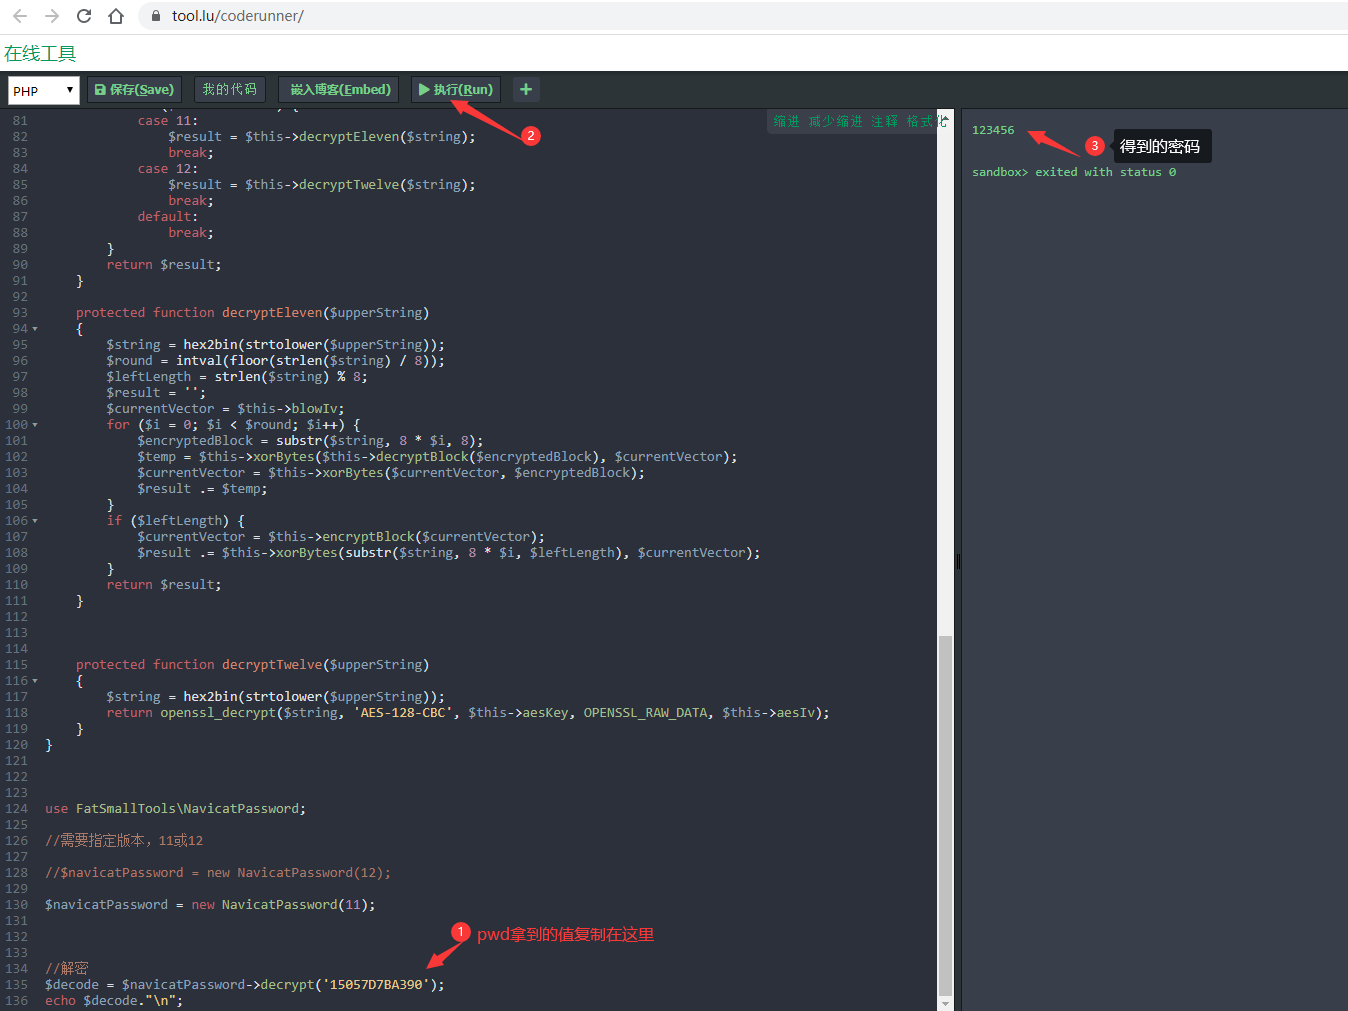Click the 'protected function decryptEleven' line
1348x1011 pixels.
click(x=252, y=313)
